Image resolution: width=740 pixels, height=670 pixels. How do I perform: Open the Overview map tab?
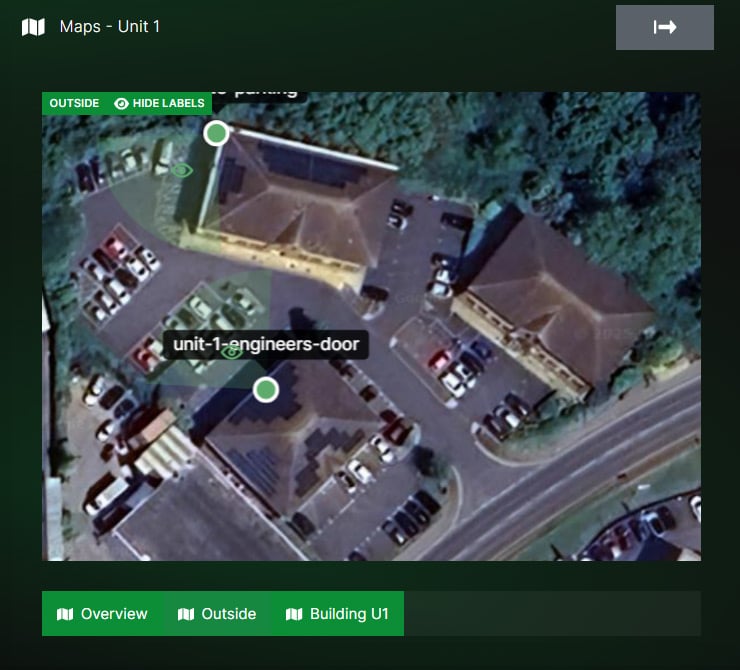pos(102,613)
